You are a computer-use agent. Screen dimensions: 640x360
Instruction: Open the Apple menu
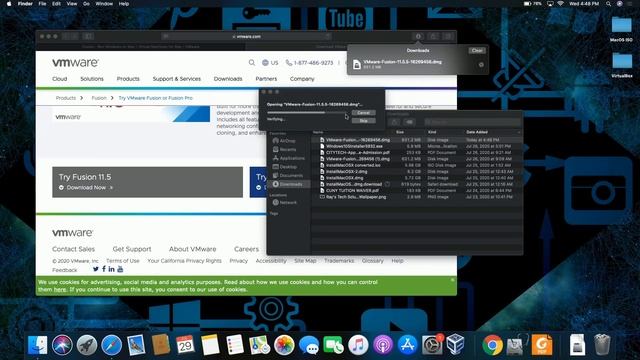click(x=9, y=4)
